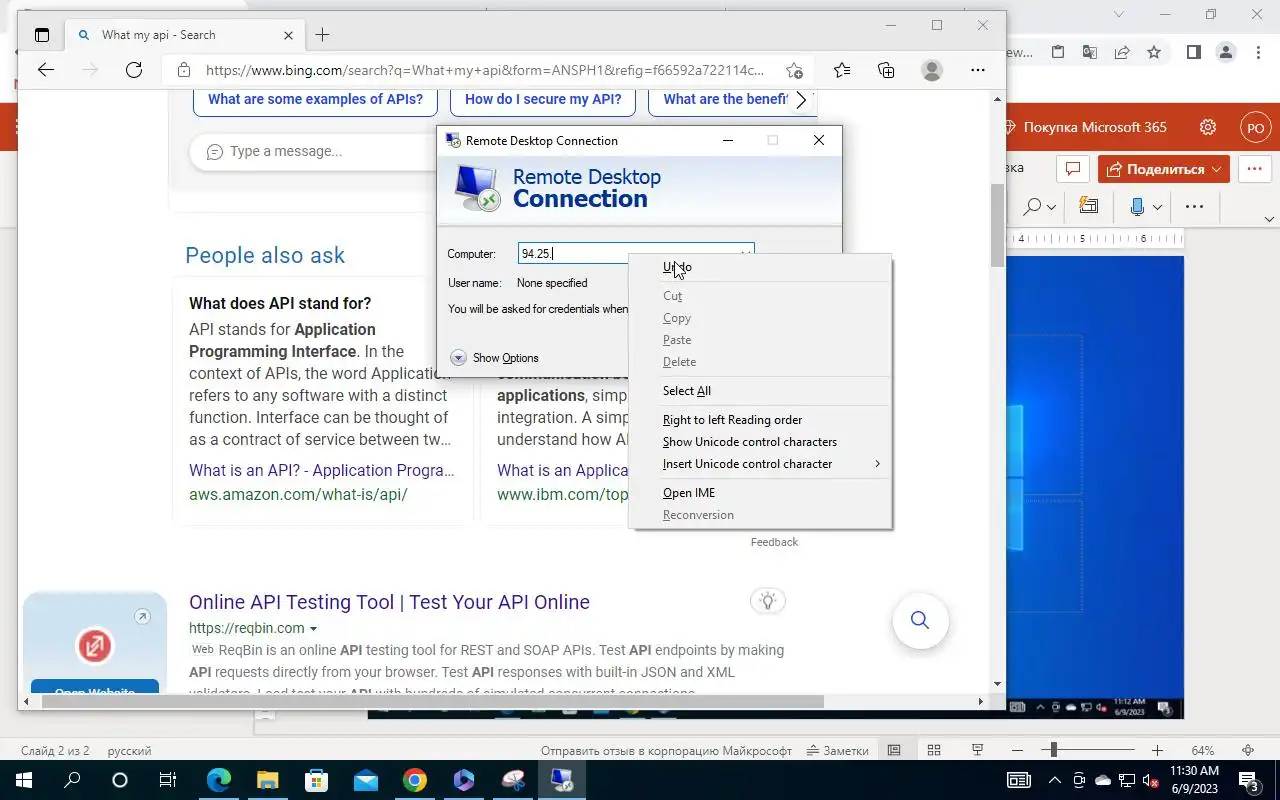Click Покупка Microsoft 365 button
The width and height of the screenshot is (1280, 800).
(1084, 127)
